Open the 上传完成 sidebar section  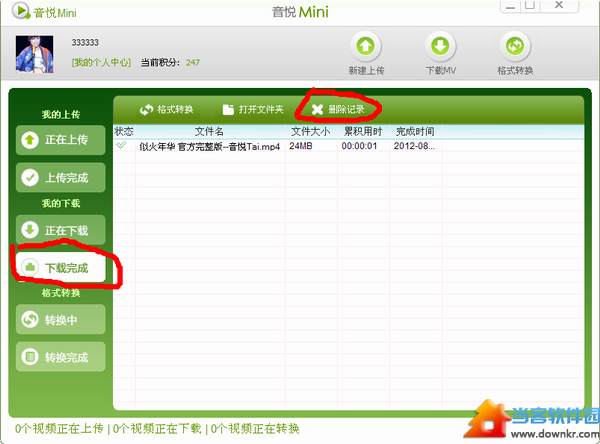click(60, 177)
